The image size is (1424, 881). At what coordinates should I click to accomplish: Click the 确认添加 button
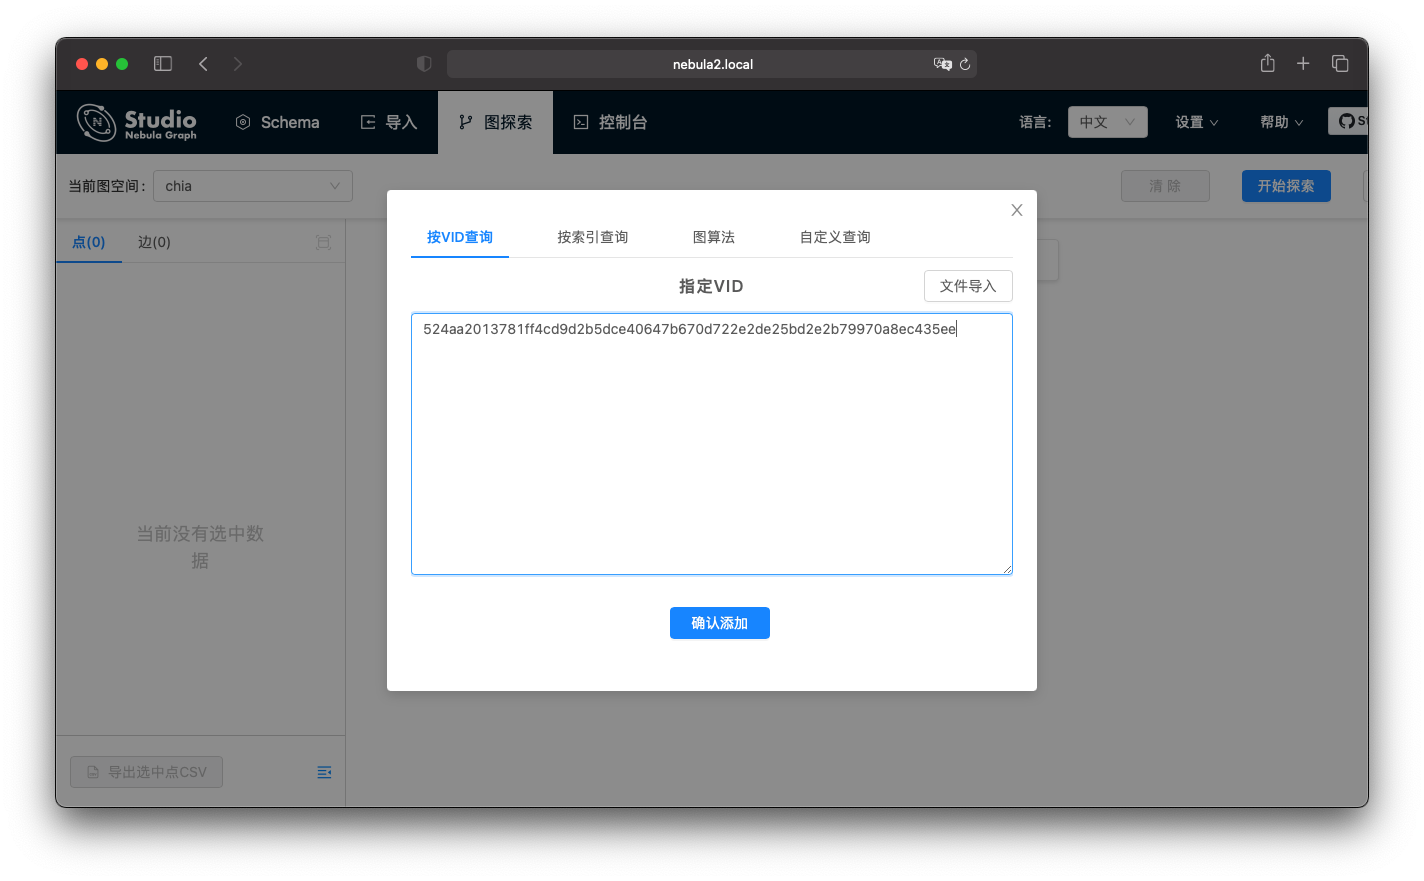pyautogui.click(x=720, y=623)
